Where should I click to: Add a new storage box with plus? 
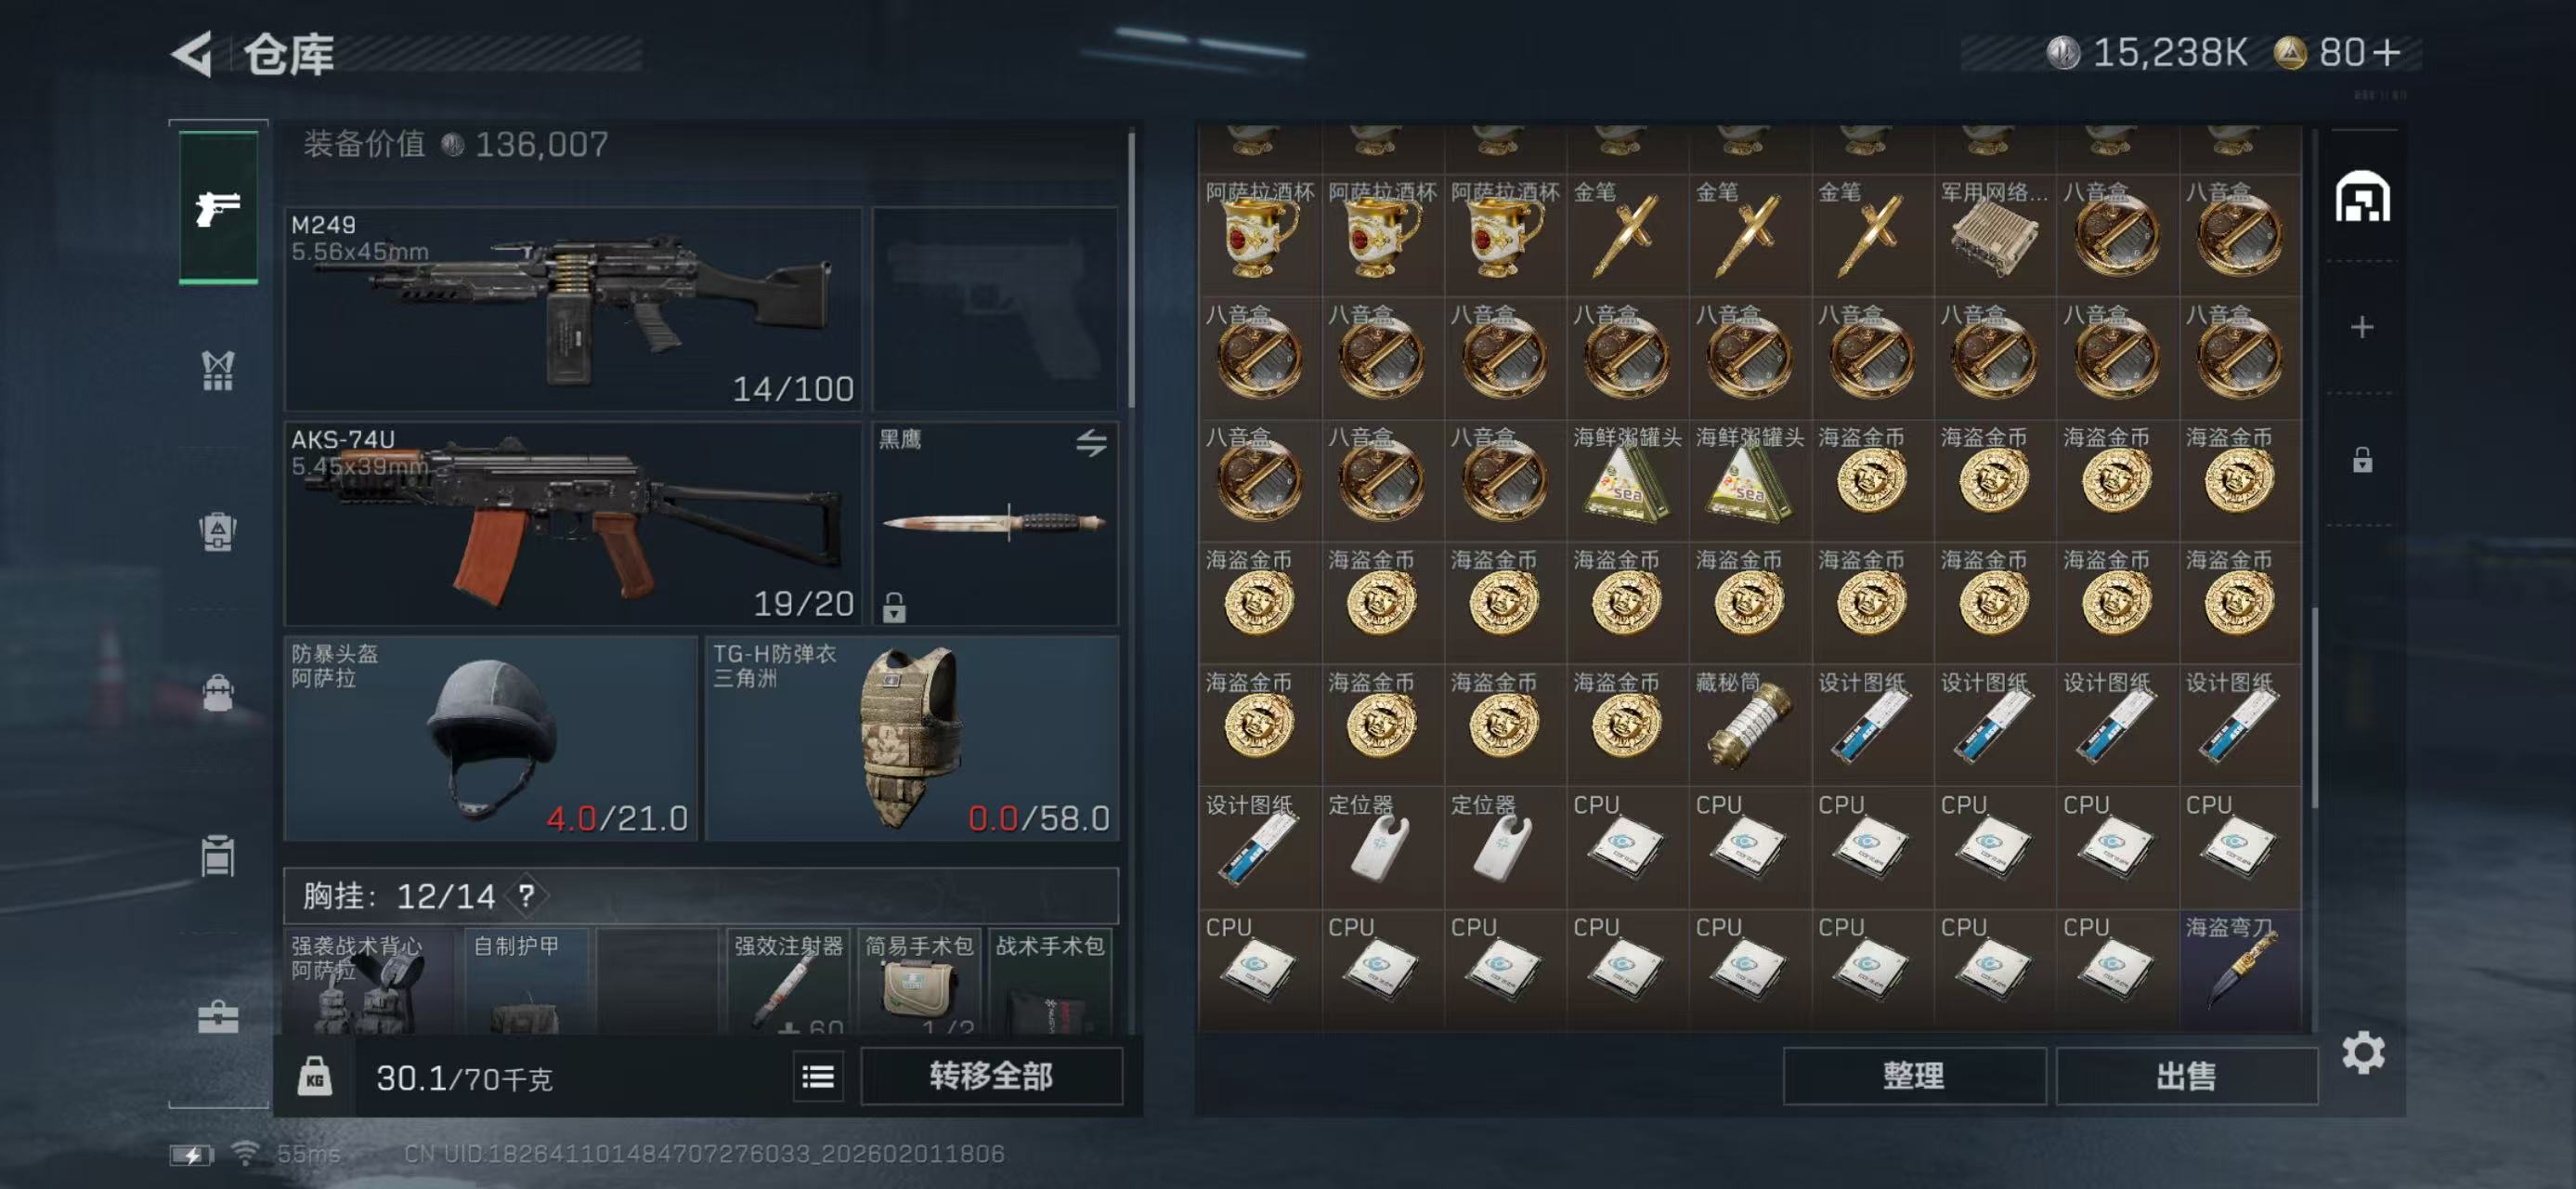2362,327
